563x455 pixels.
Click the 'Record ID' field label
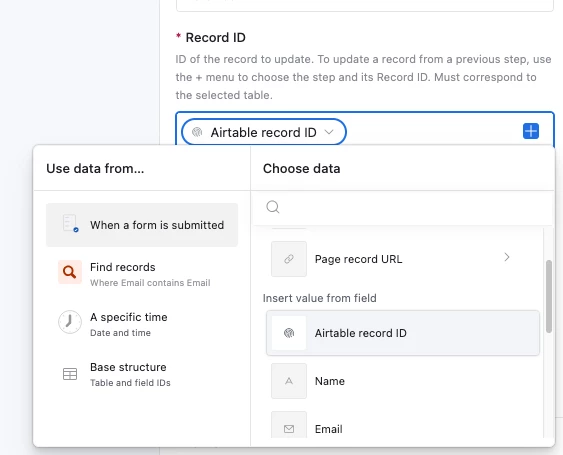click(x=215, y=37)
